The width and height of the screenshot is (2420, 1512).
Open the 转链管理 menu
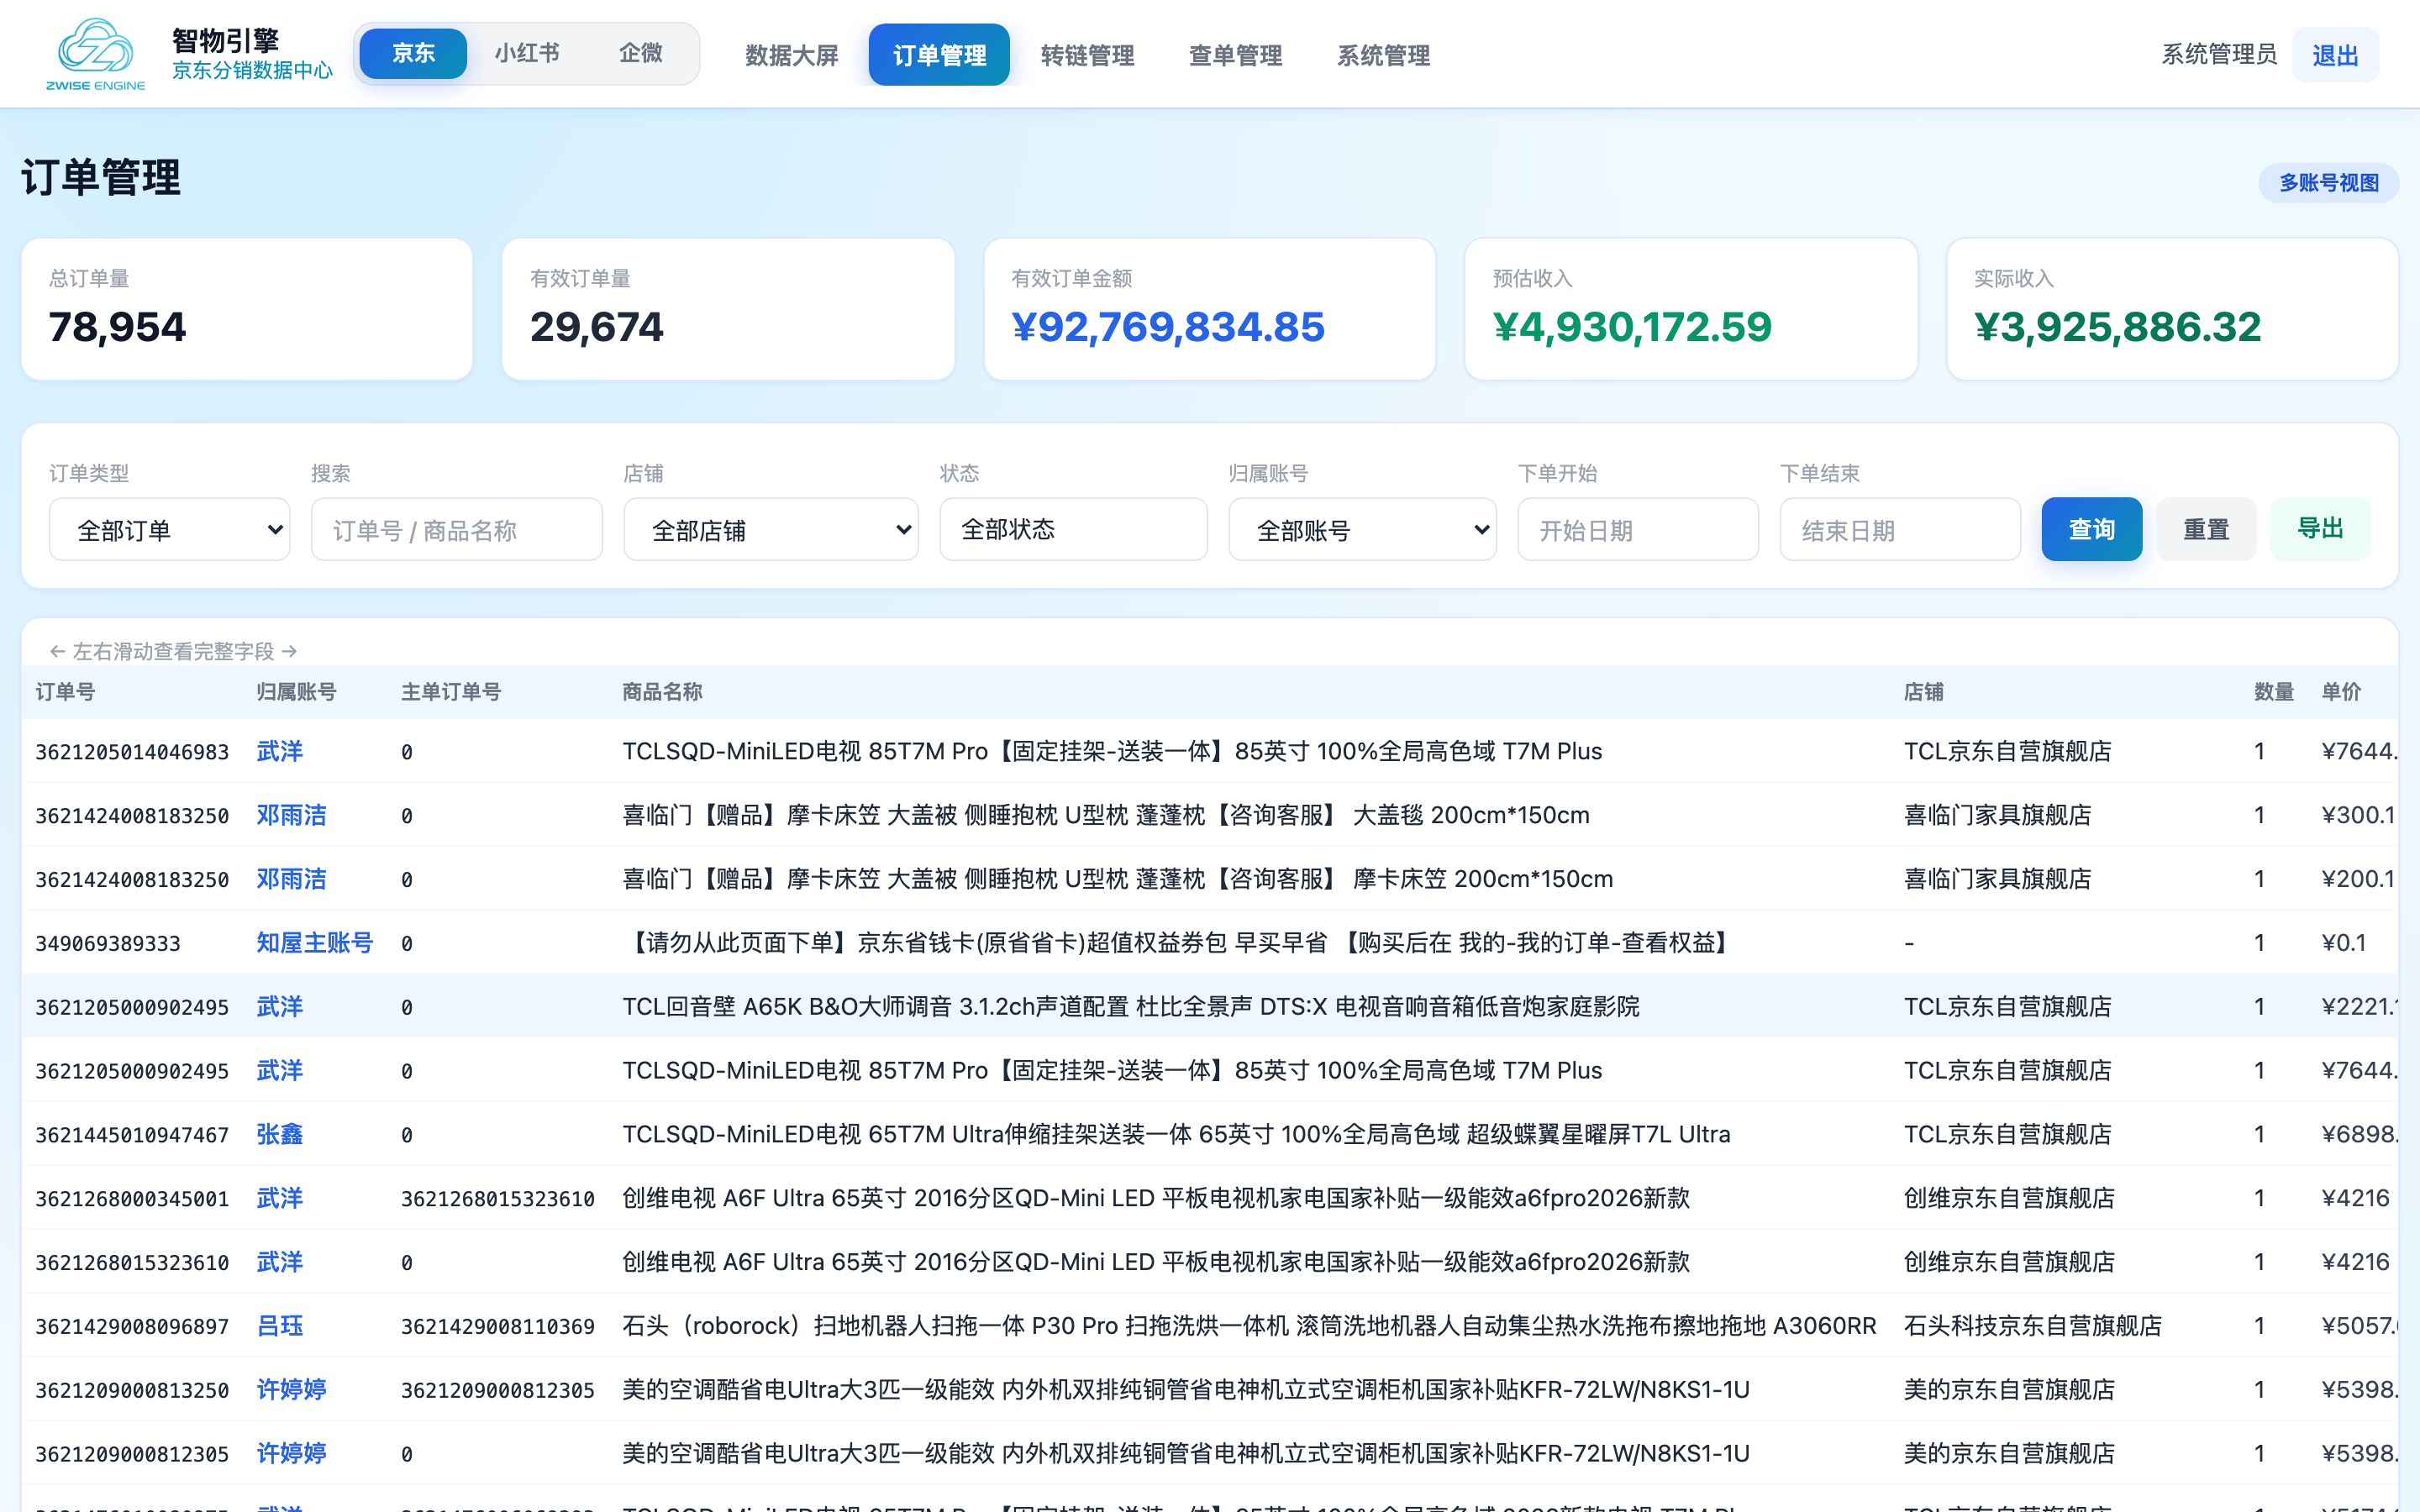tap(1087, 55)
